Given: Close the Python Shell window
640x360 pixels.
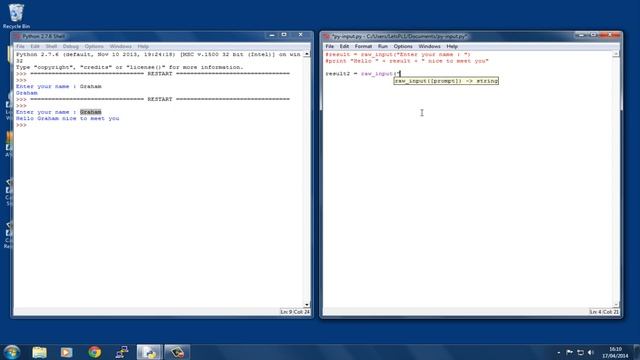Looking at the screenshot, I should 301,35.
